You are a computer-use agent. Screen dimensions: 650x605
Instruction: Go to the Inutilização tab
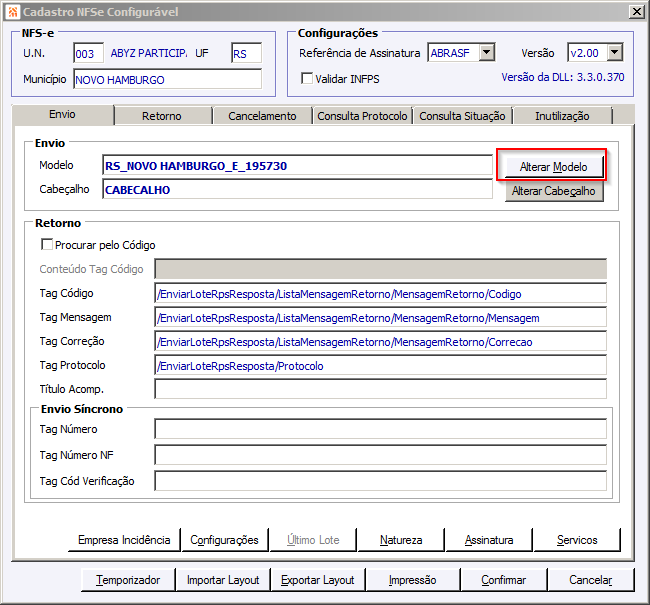tap(562, 116)
